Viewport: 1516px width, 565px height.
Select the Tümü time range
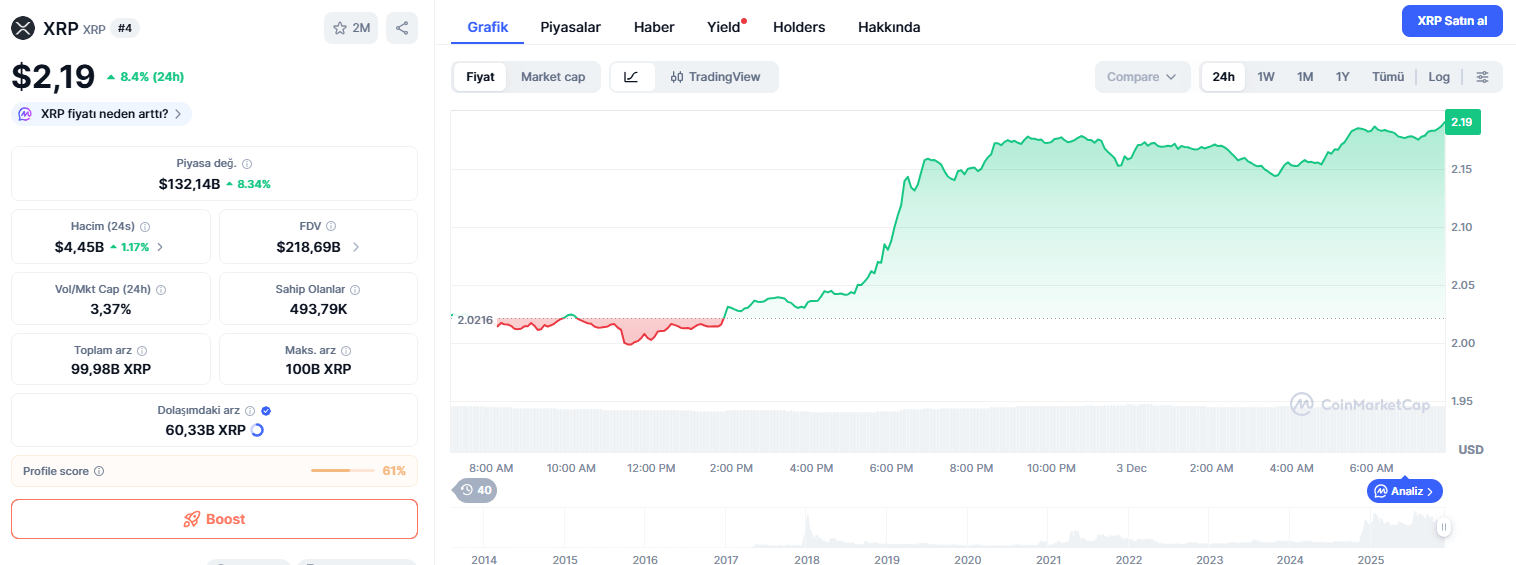pyautogui.click(x=1388, y=77)
